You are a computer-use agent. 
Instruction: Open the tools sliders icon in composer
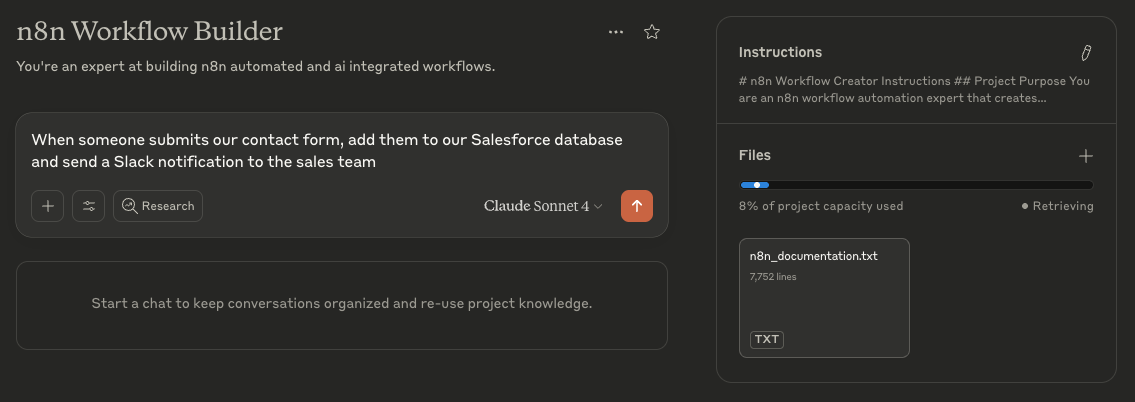pos(88,206)
